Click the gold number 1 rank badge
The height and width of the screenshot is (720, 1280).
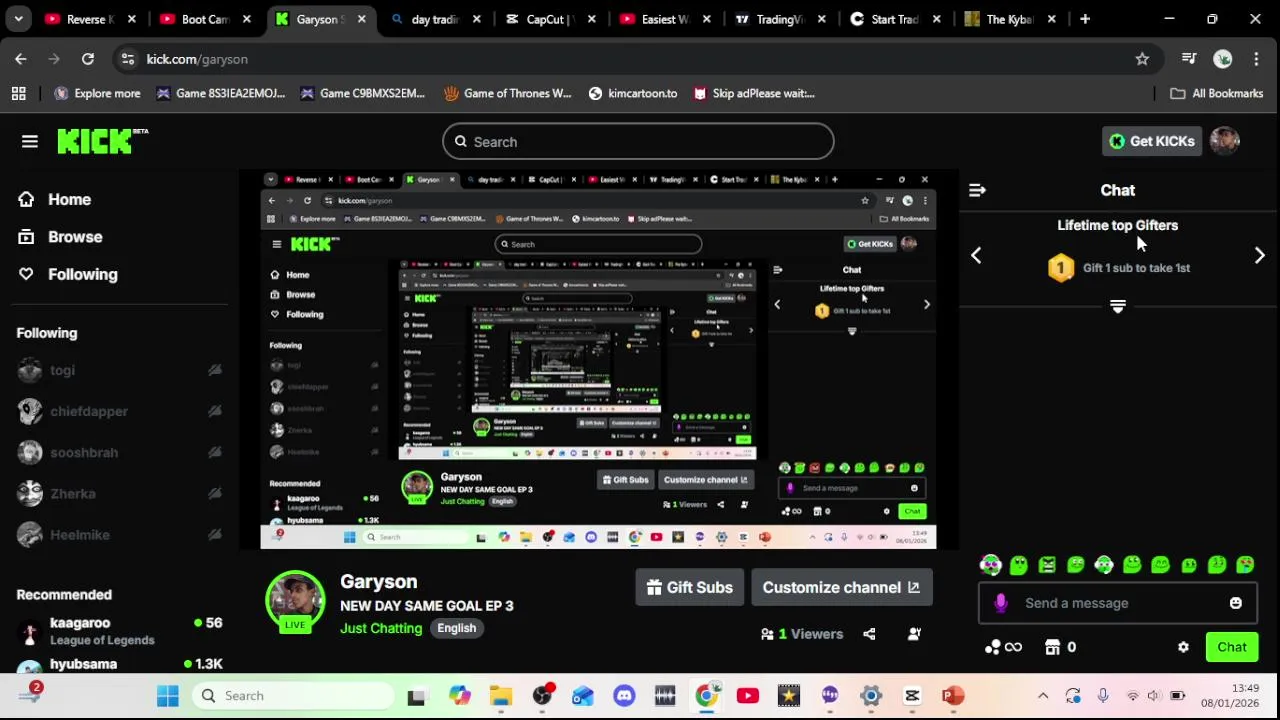coord(1061,268)
